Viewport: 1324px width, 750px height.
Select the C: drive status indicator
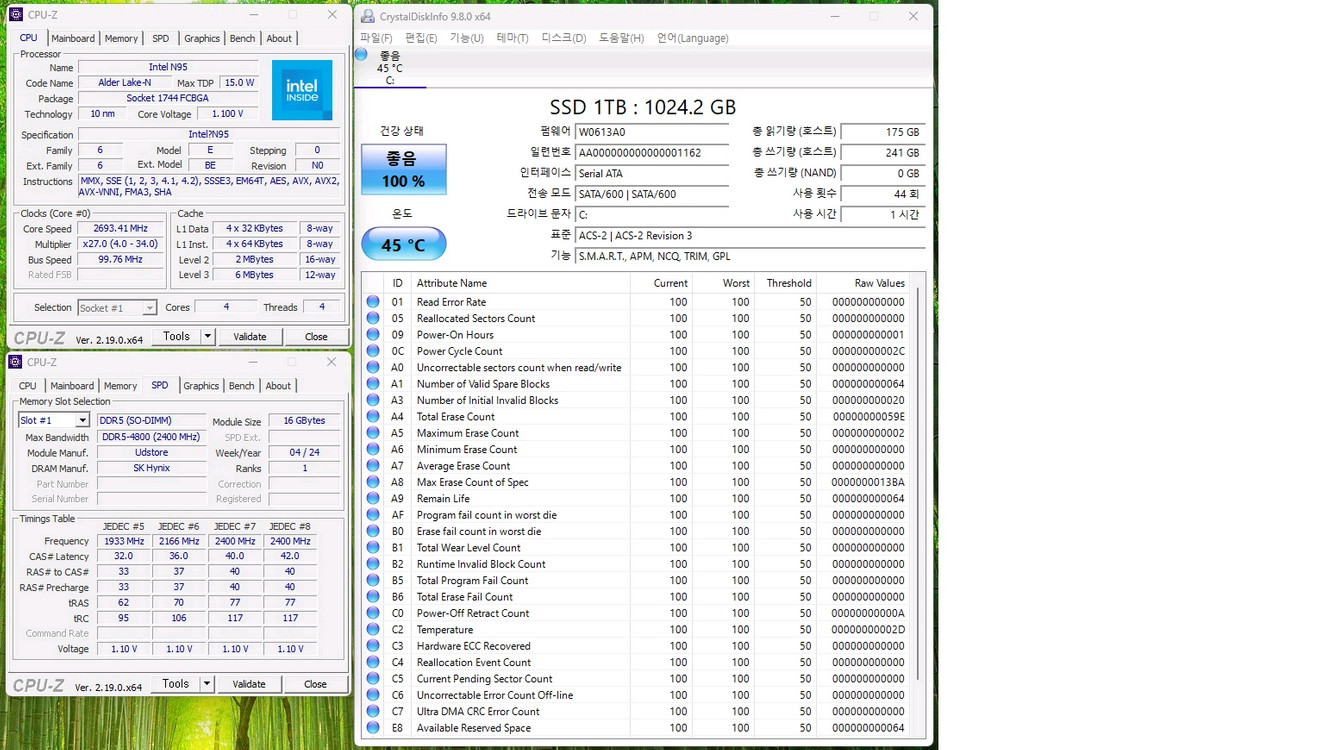pos(389,67)
